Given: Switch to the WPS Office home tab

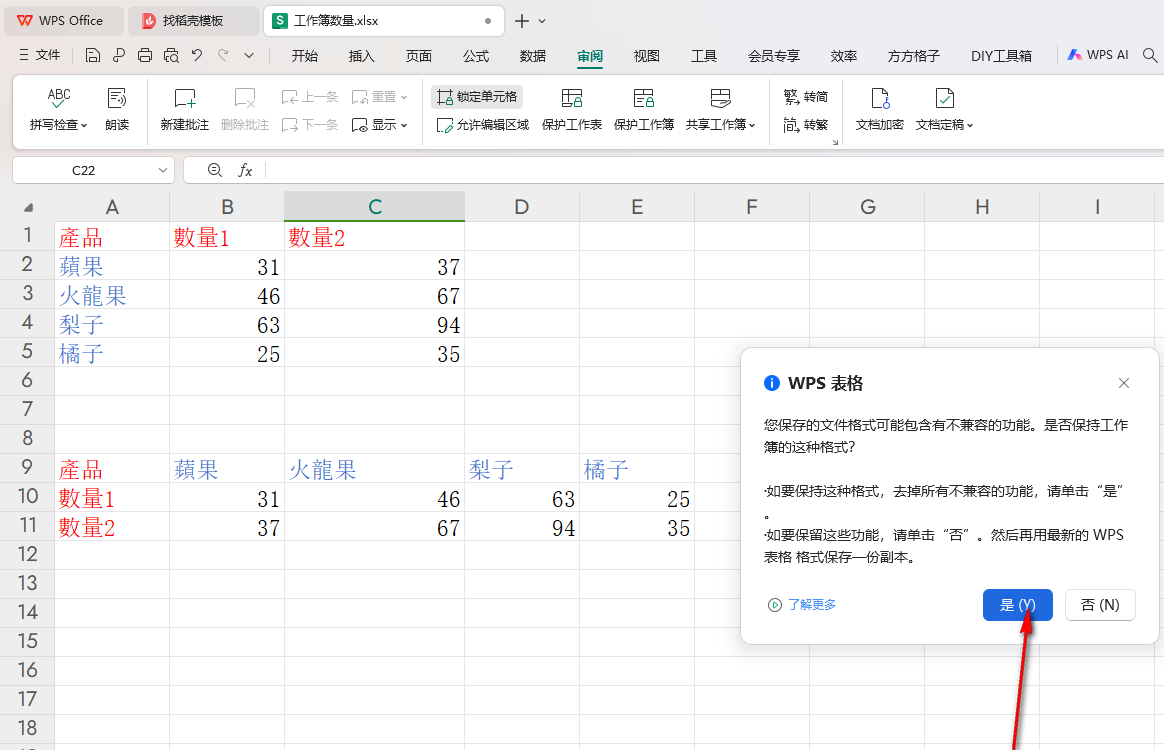Looking at the screenshot, I should click(x=63, y=21).
